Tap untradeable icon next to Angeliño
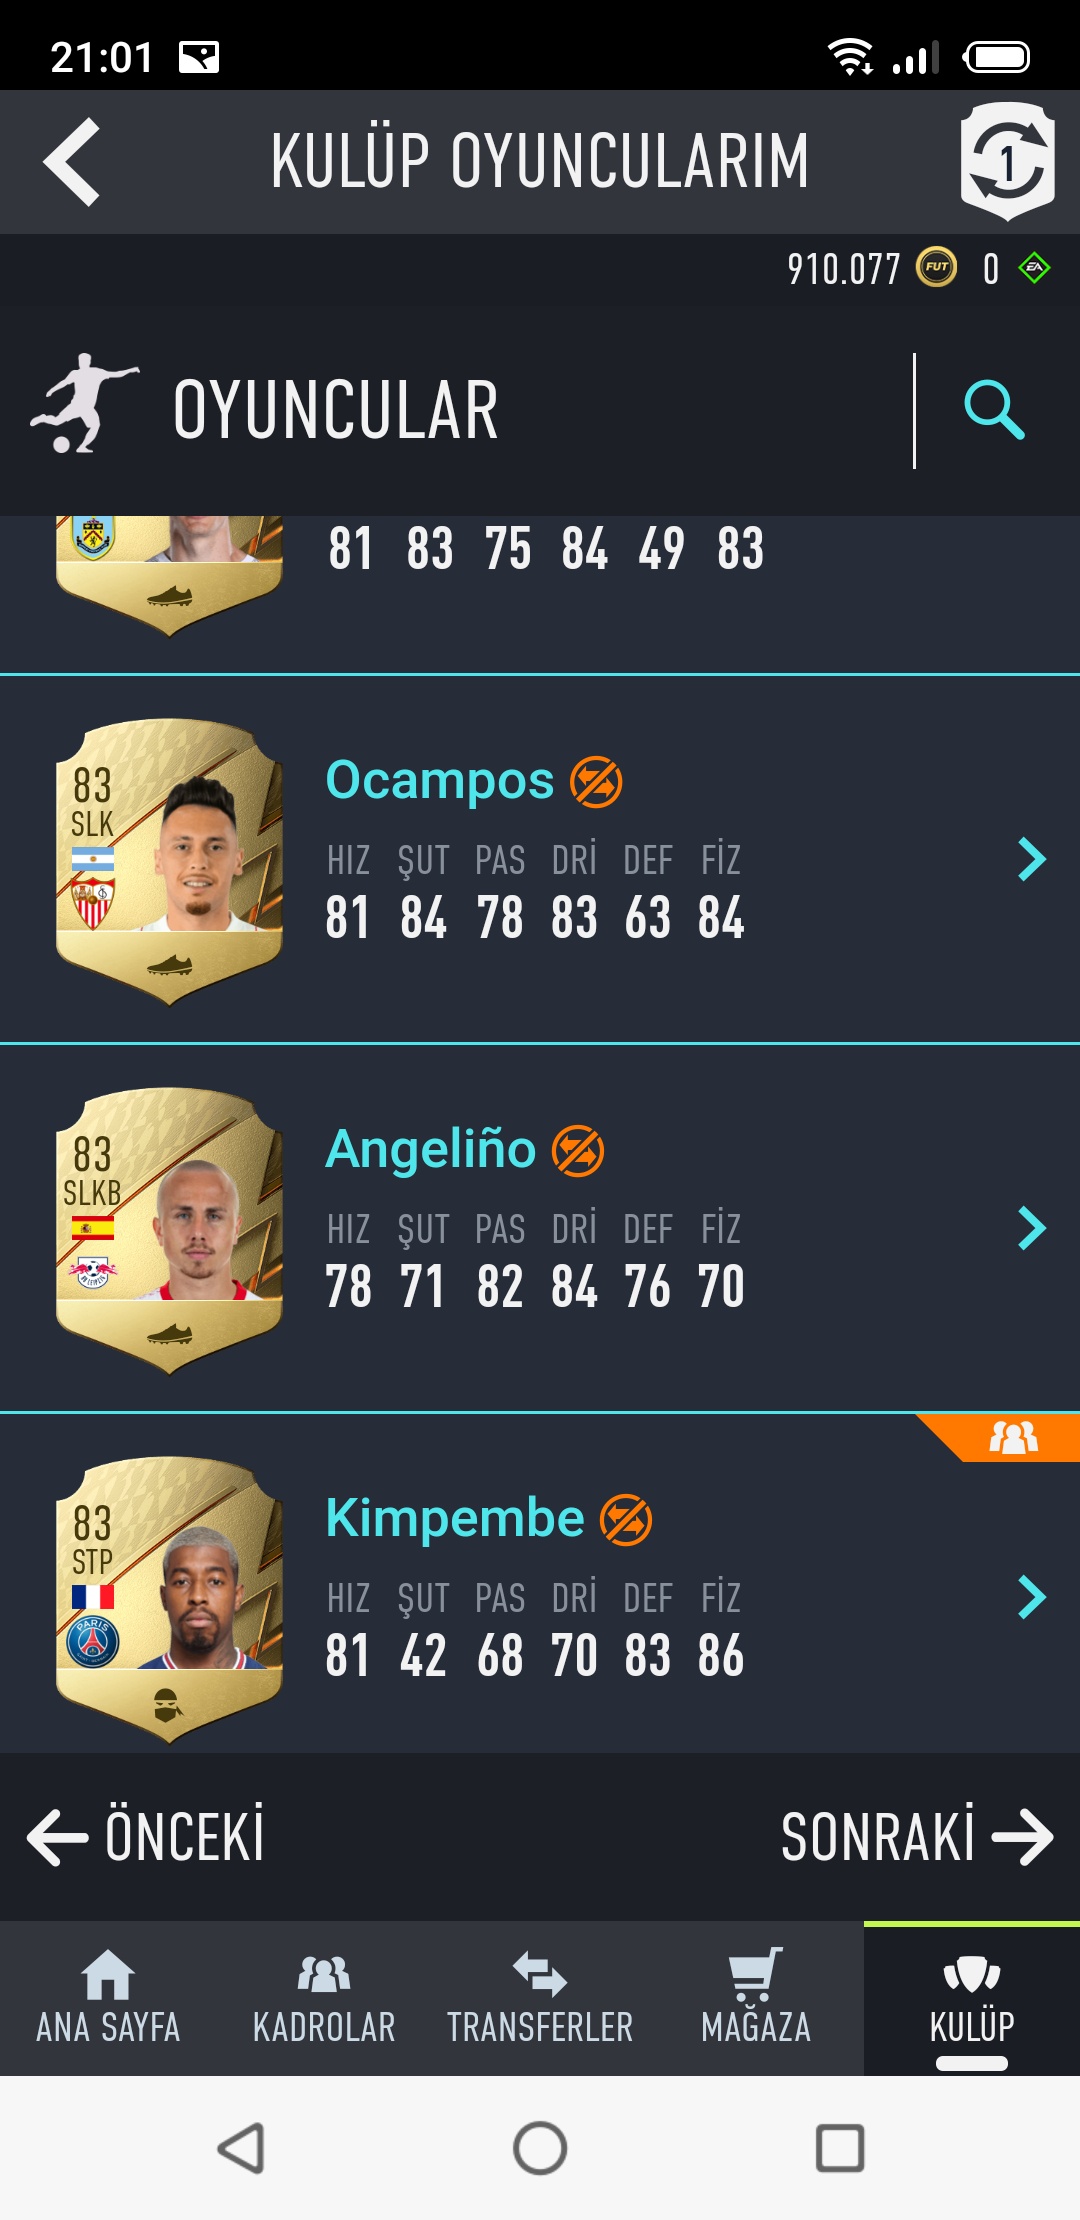The width and height of the screenshot is (1080, 2220). coord(578,1151)
